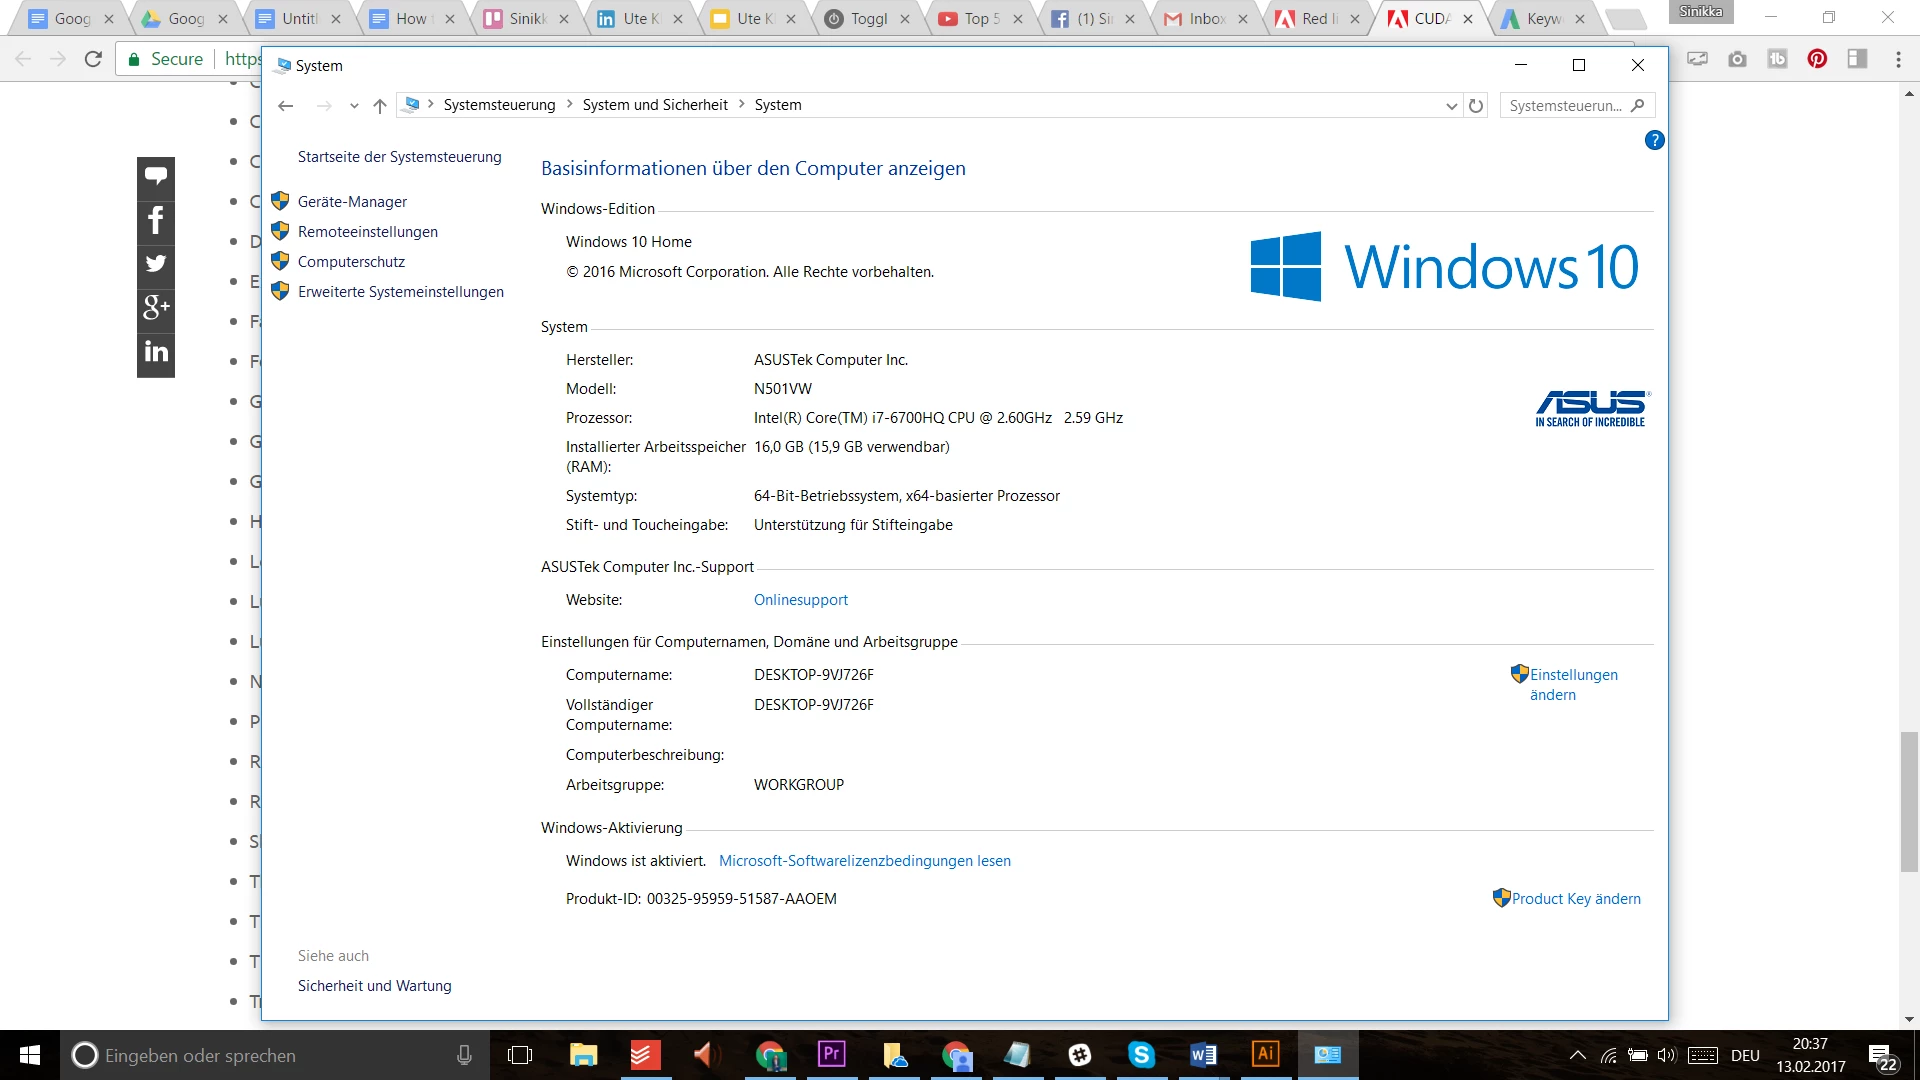Viewport: 1920px width, 1080px height.
Task: Click the LinkedIn share icon
Action: click(x=156, y=352)
